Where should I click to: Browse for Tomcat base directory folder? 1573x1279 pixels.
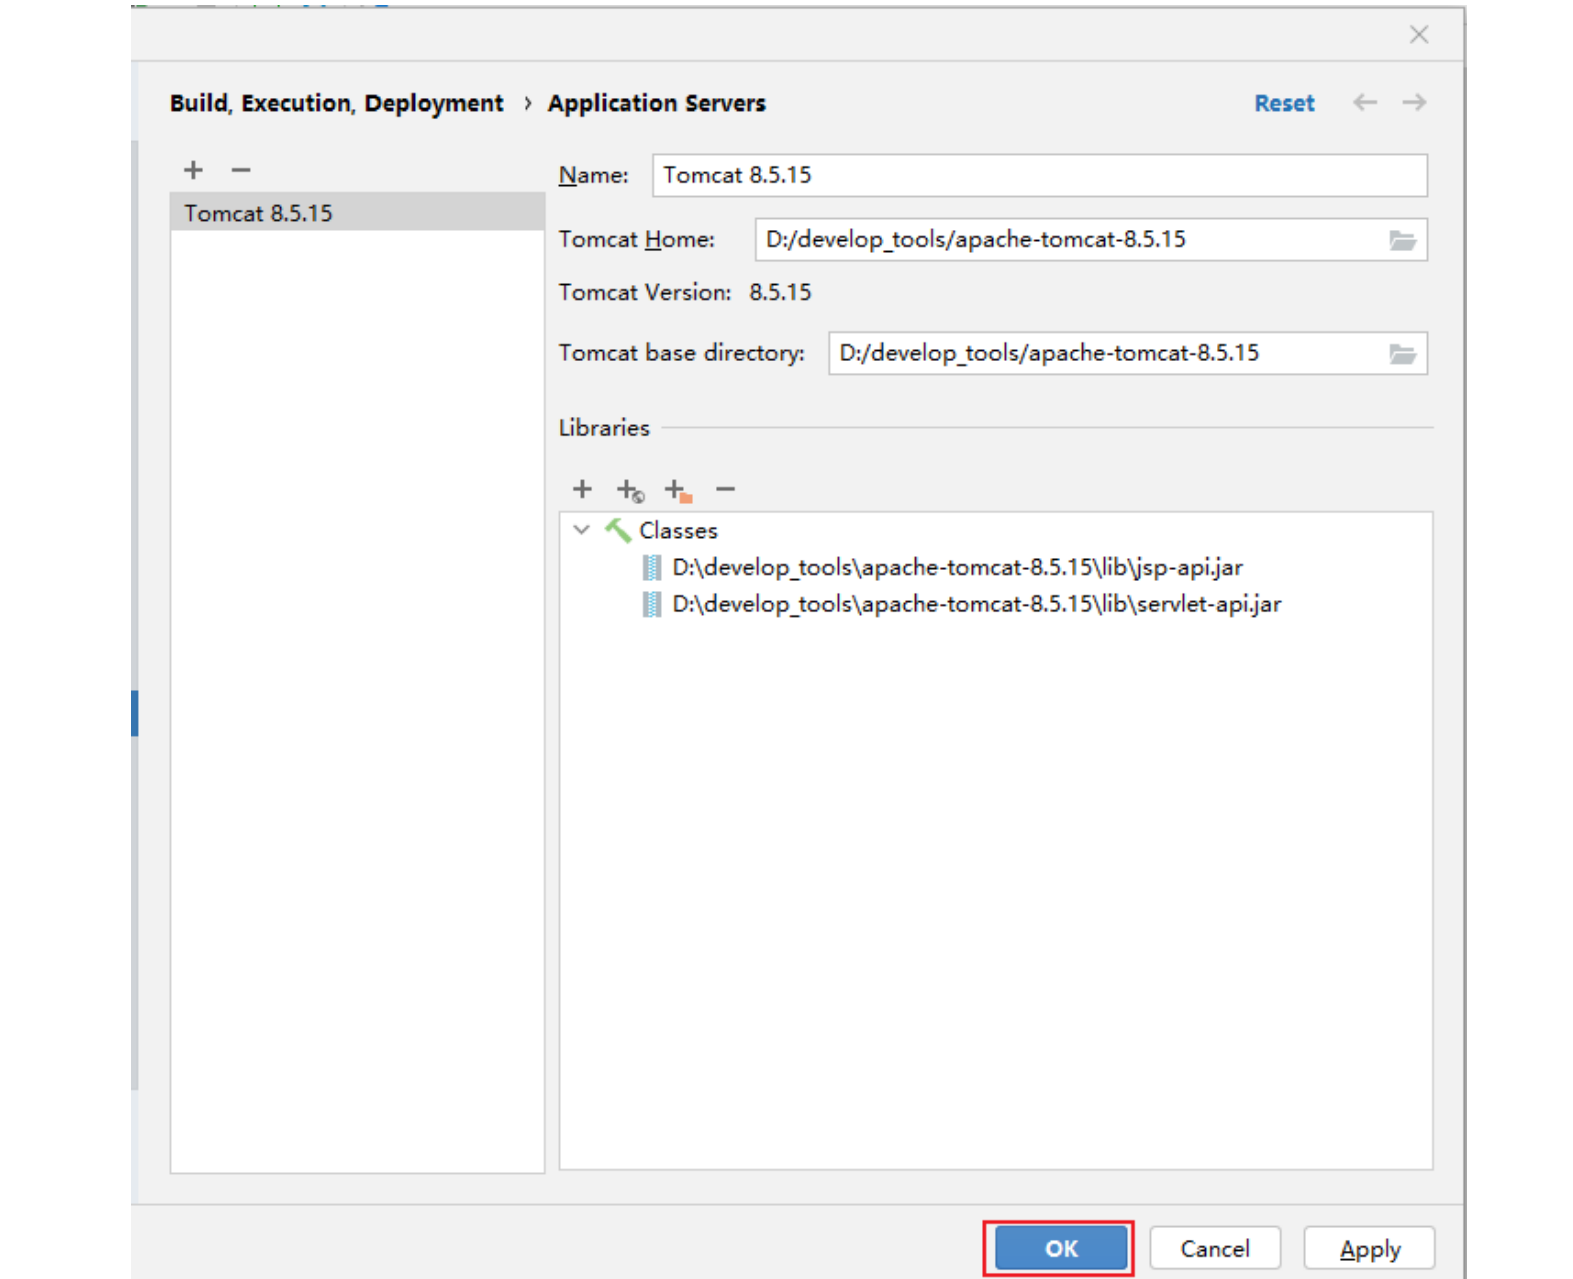(x=1402, y=354)
